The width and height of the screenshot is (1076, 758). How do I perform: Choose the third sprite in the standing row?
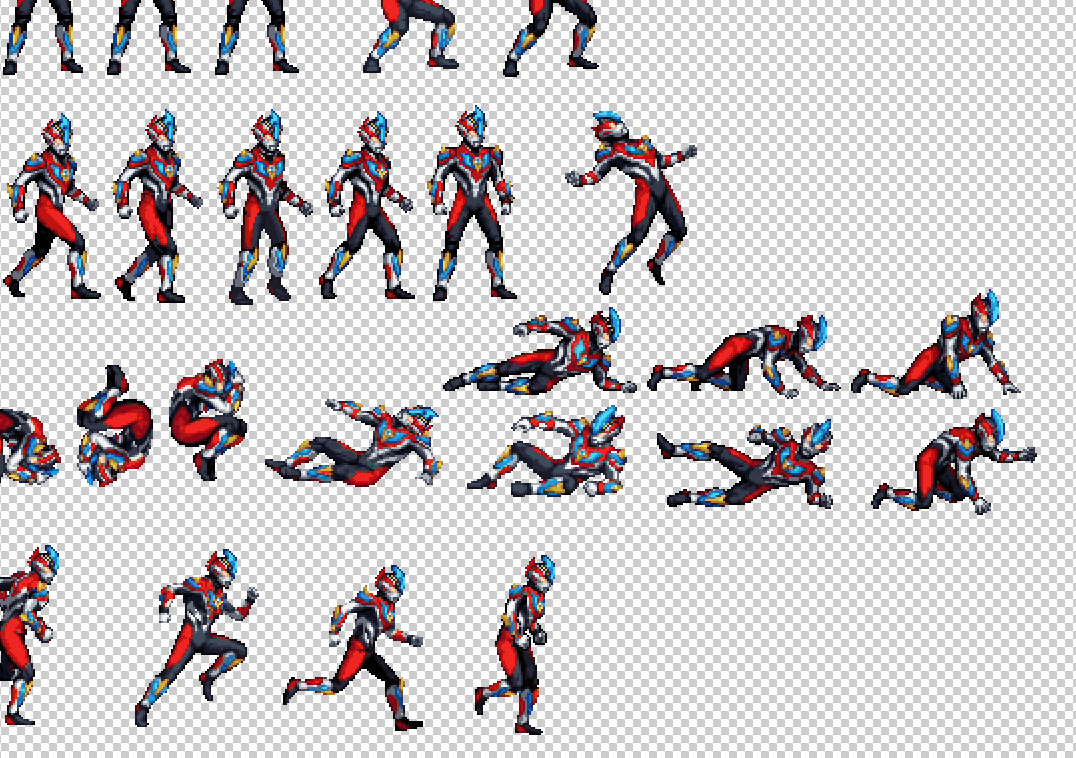[266, 206]
